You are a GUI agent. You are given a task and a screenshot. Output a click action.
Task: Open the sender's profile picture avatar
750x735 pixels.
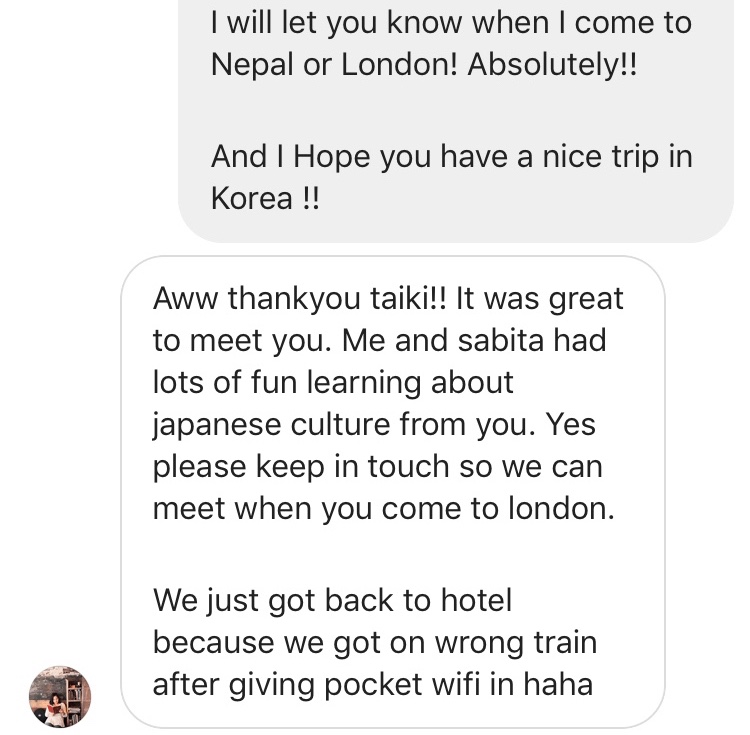(x=60, y=696)
